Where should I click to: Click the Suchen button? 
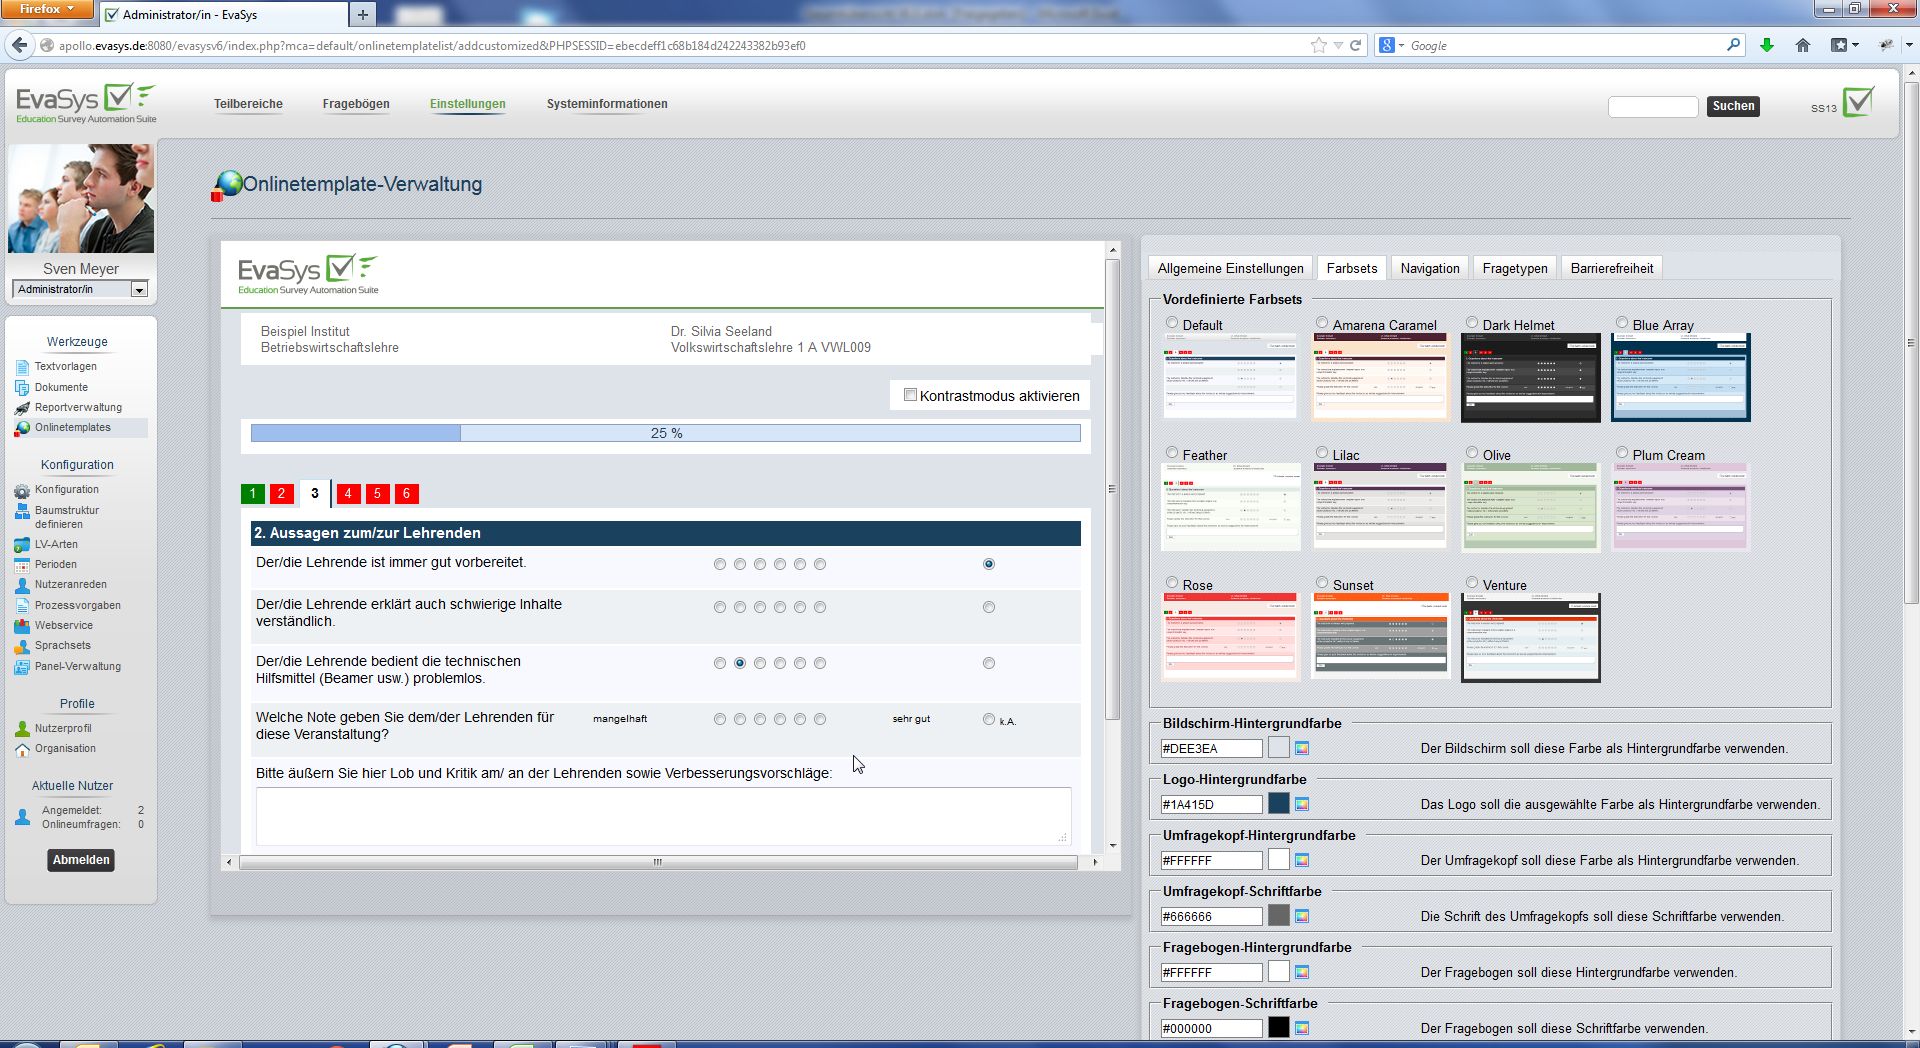pyautogui.click(x=1733, y=106)
